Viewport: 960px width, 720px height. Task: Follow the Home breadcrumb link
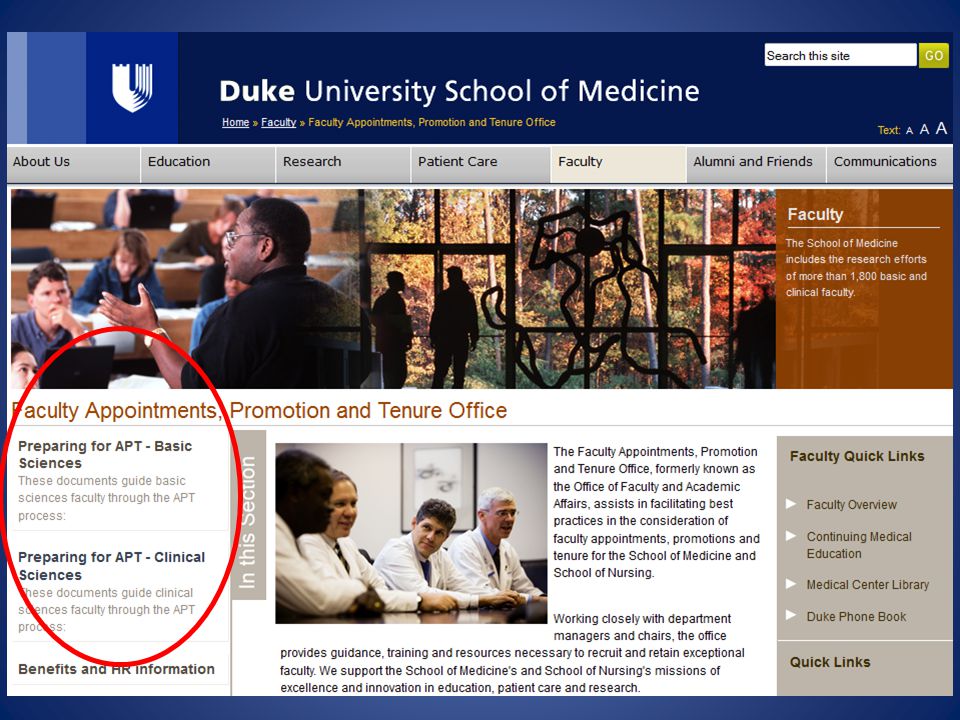point(236,122)
